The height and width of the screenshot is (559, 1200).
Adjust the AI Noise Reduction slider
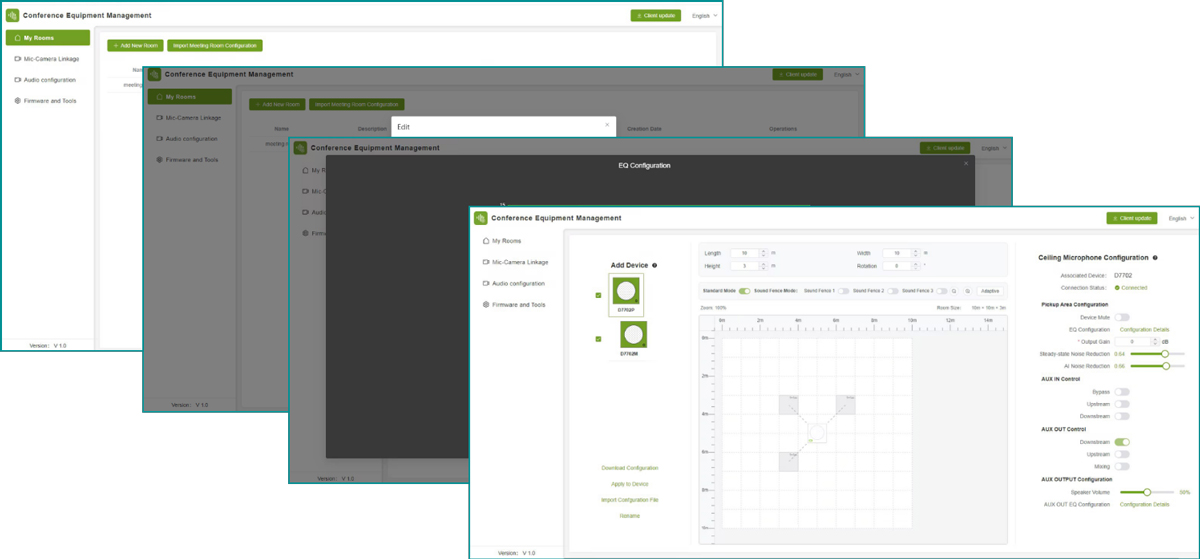pyautogui.click(x=1157, y=366)
